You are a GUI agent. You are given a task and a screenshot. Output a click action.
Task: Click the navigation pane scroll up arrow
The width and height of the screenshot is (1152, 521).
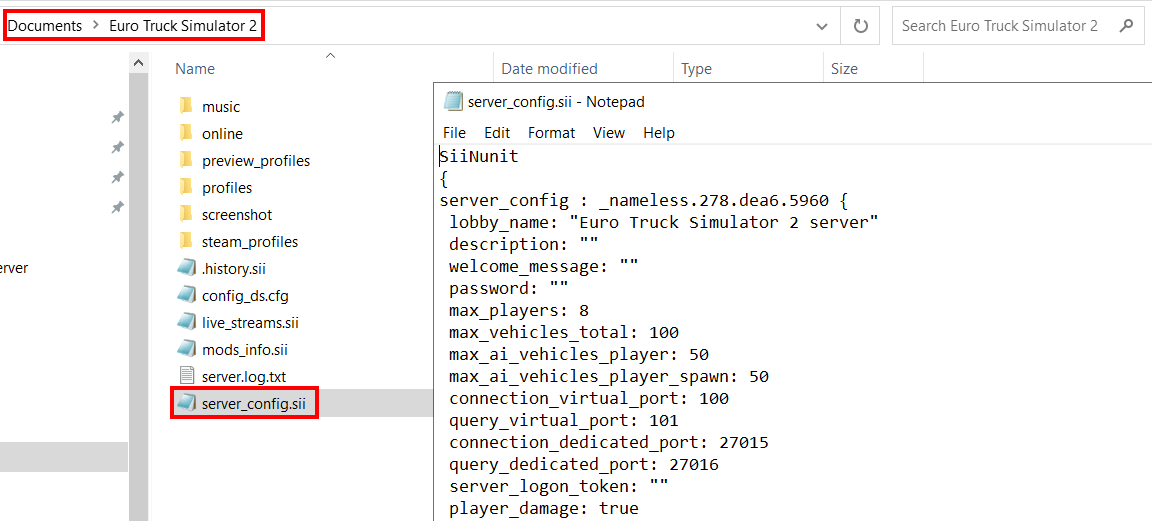click(139, 65)
